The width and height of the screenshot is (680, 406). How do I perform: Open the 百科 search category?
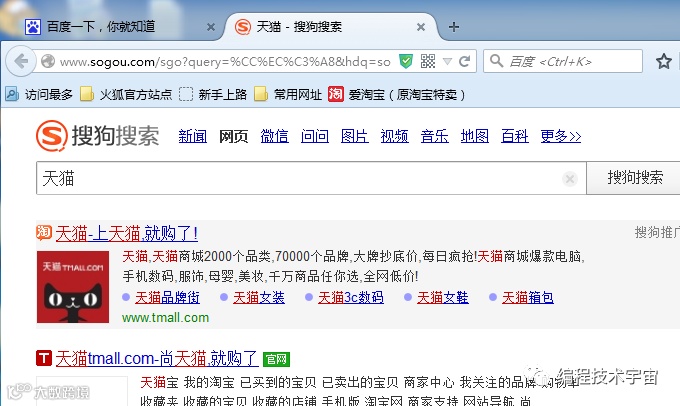pyautogui.click(x=515, y=136)
